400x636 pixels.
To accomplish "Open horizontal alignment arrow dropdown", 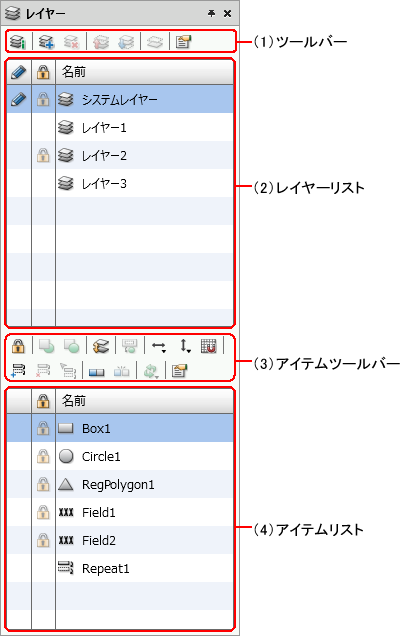I will tap(159, 346).
